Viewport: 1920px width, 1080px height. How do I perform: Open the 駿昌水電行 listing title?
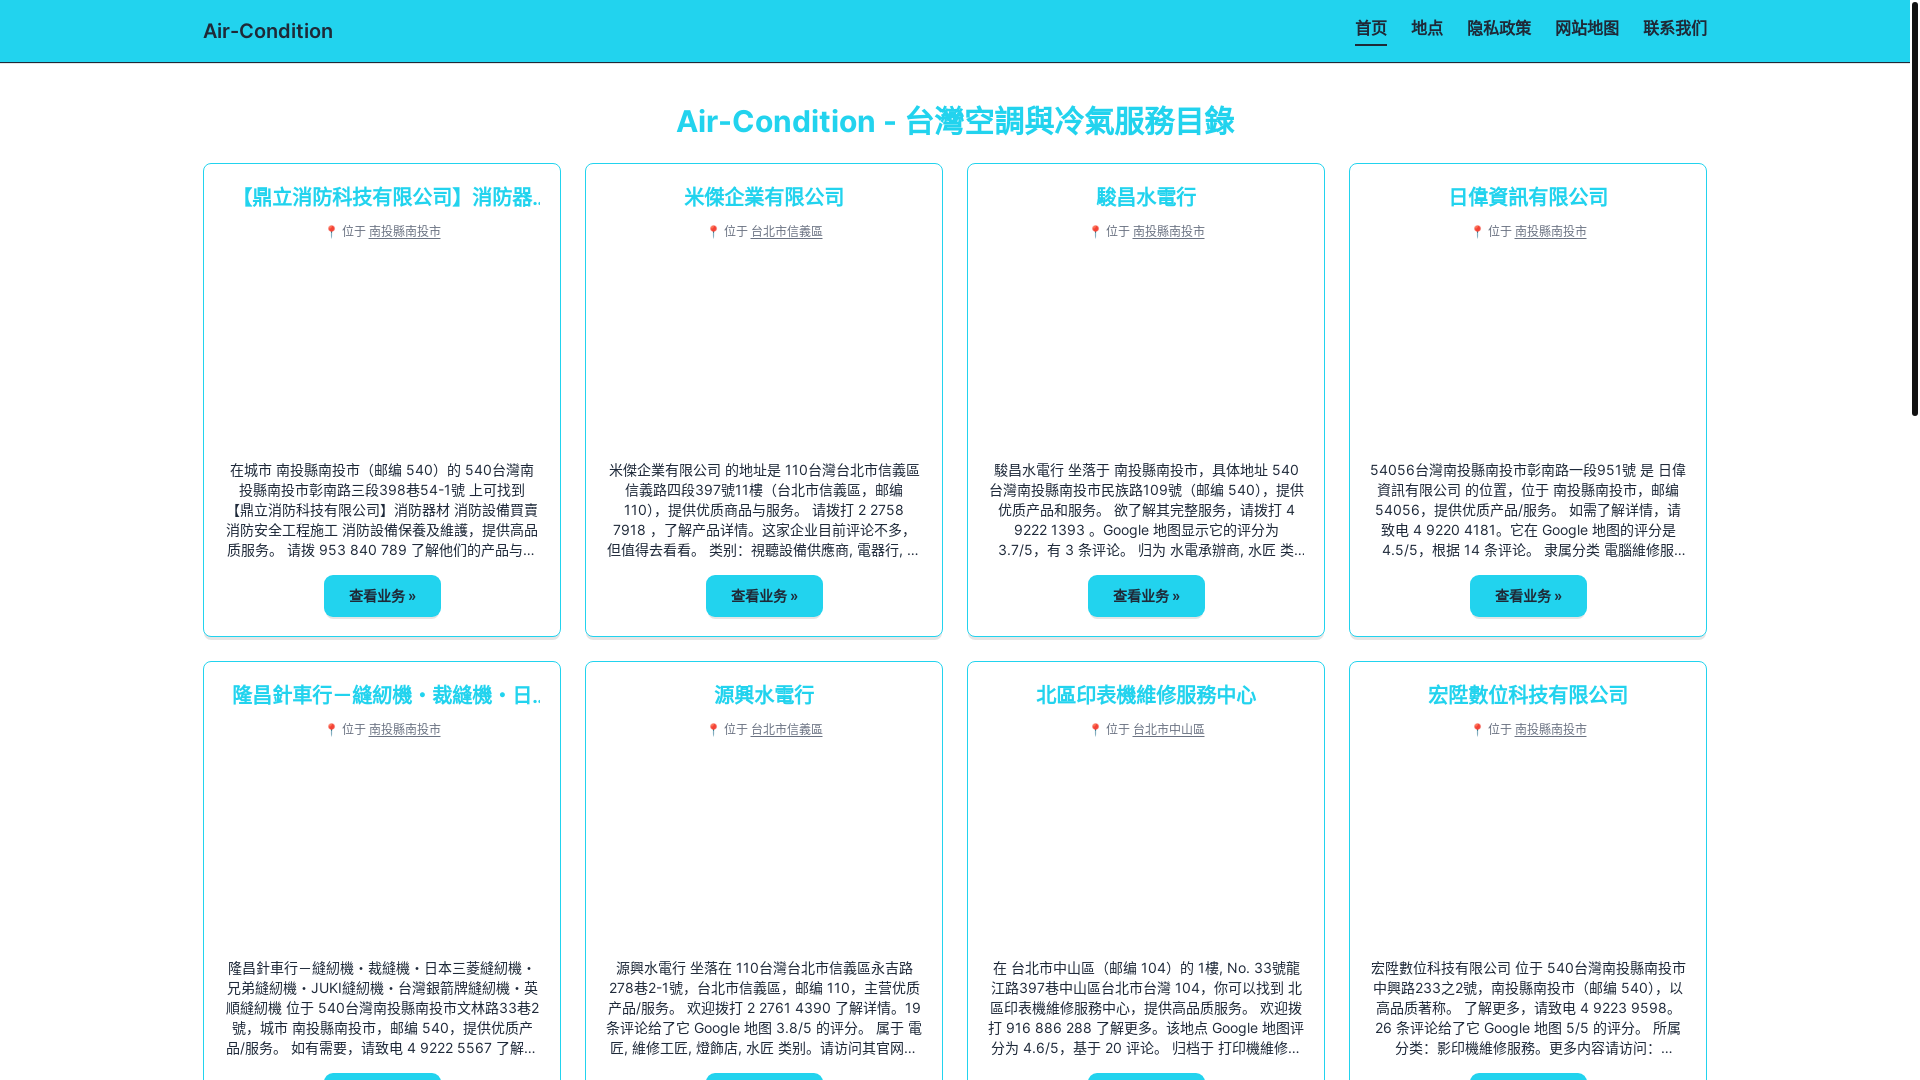(x=1146, y=197)
